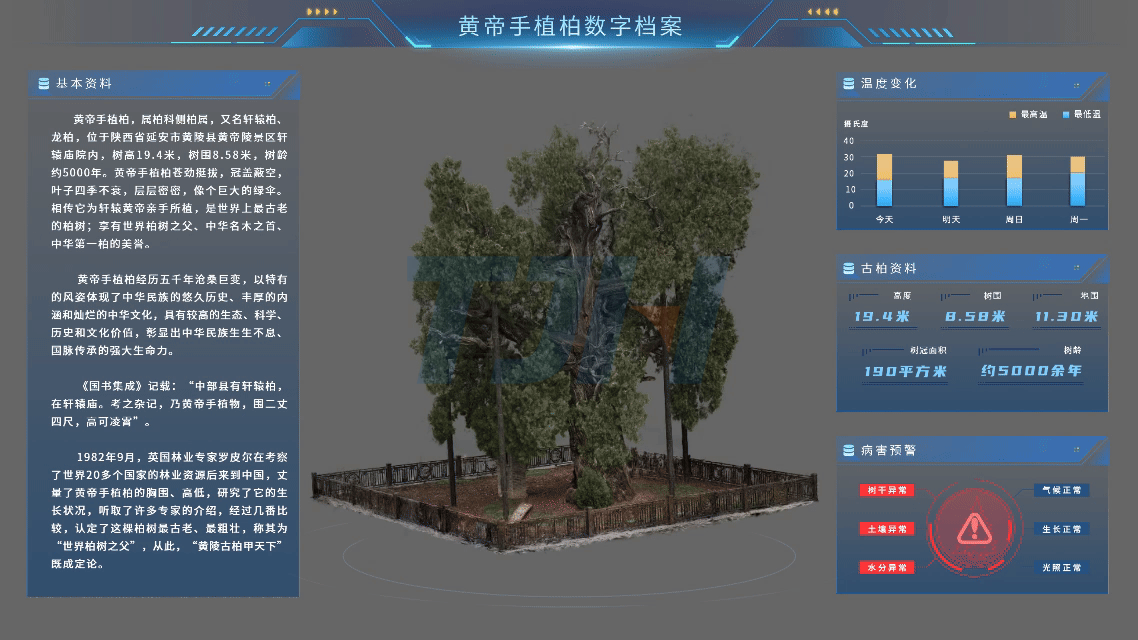Image resolution: width=1138 pixels, height=640 pixels.
Task: Toggle the 气候正常 status indicator
Action: [1063, 489]
